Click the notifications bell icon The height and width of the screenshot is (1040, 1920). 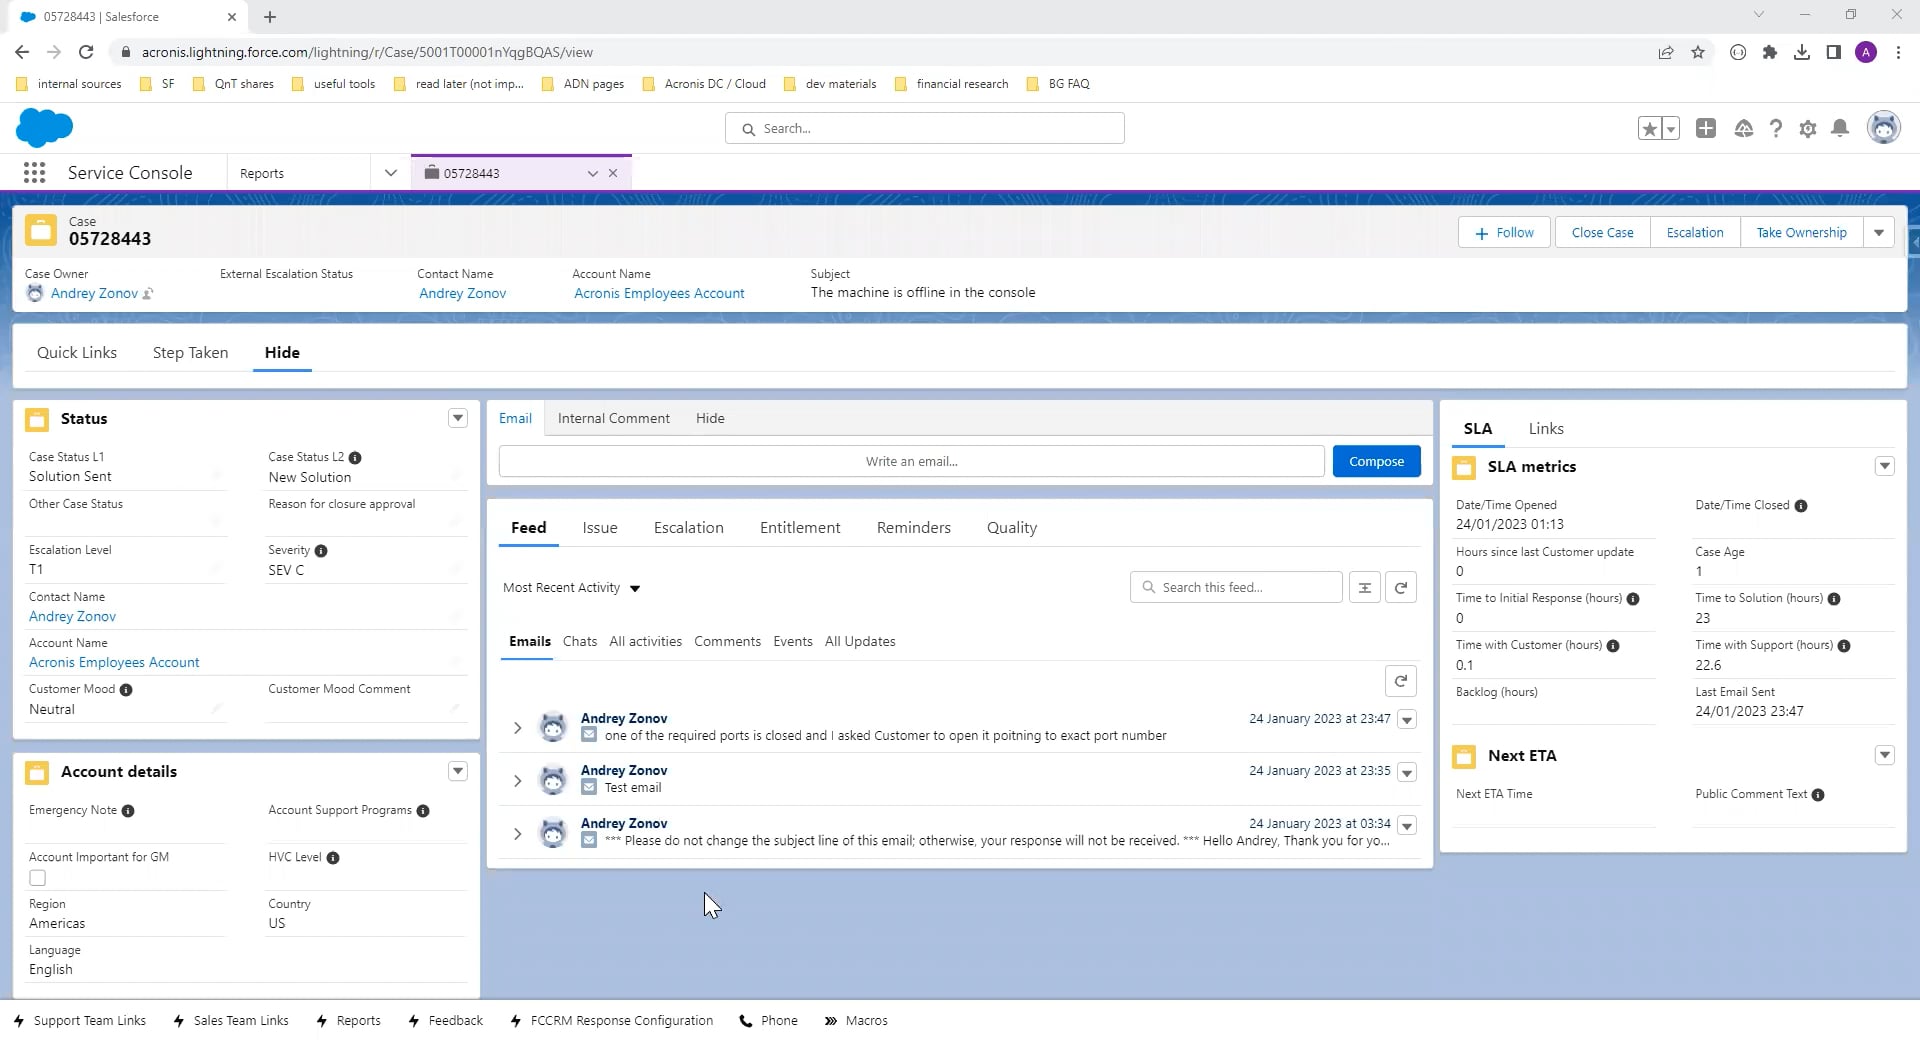point(1839,128)
